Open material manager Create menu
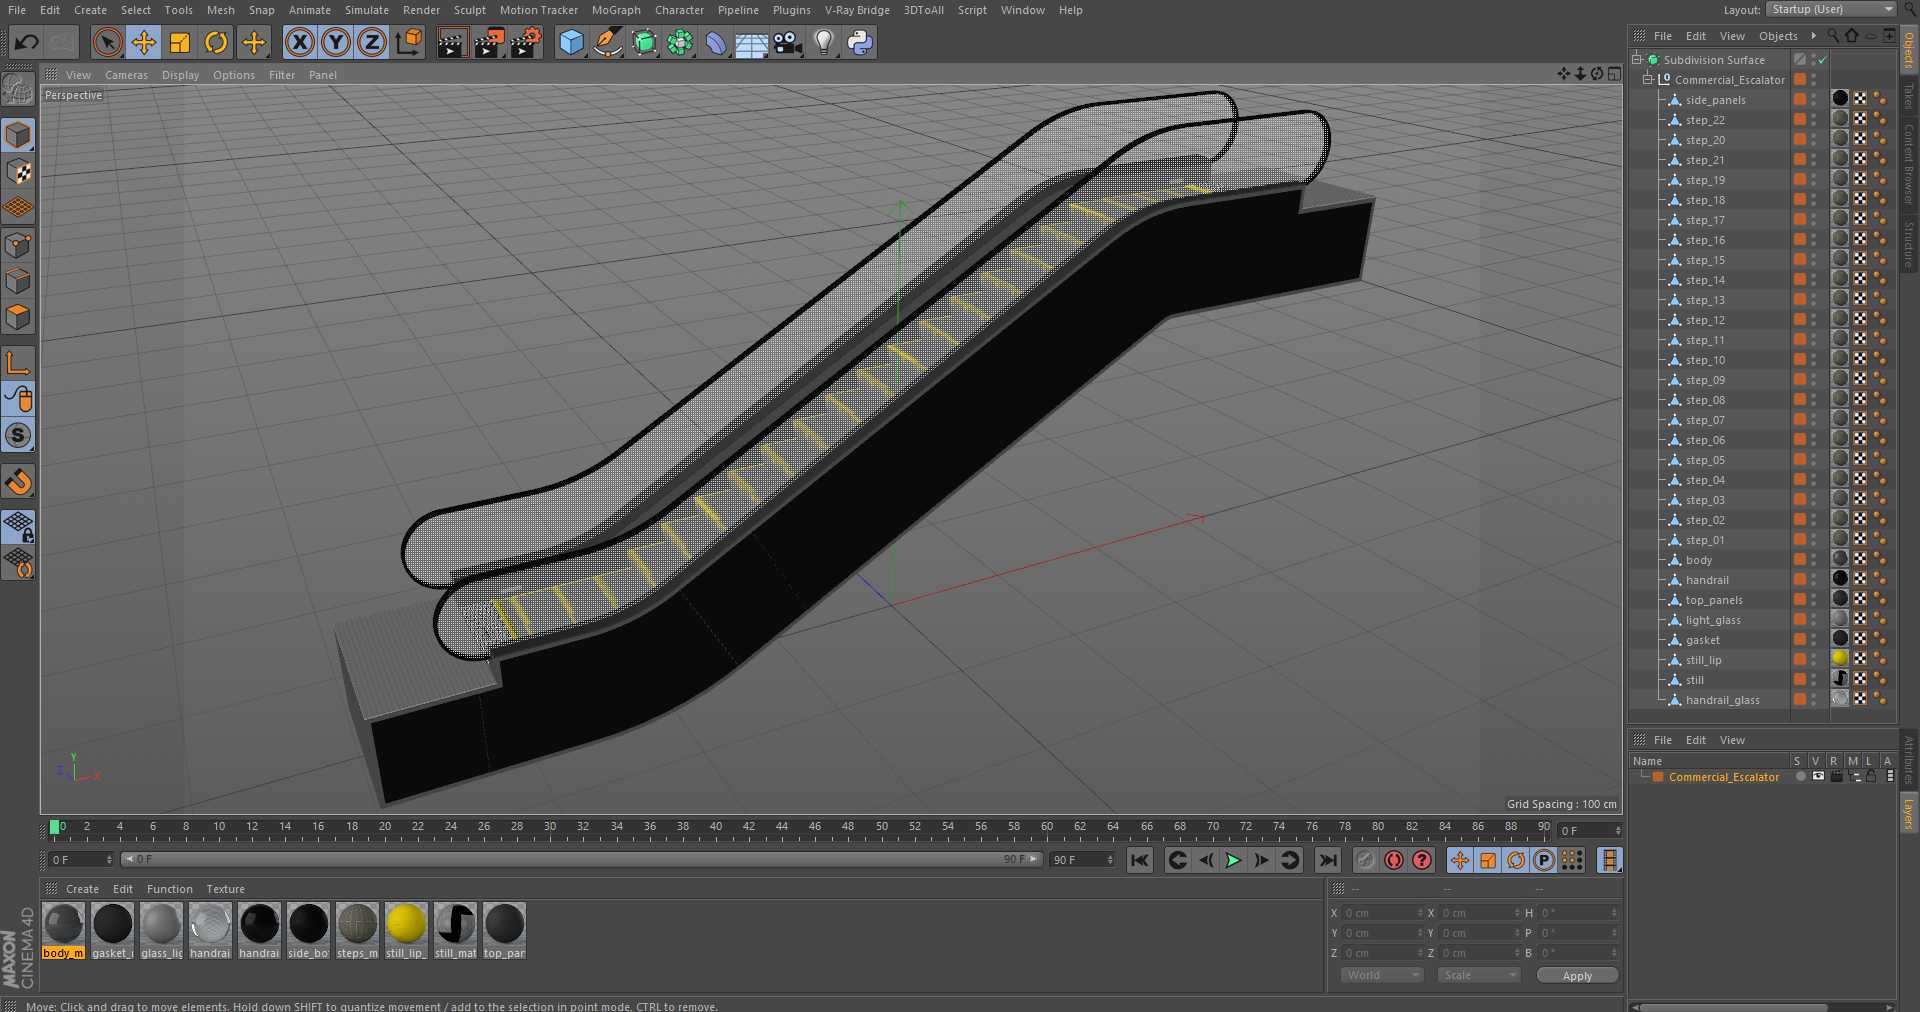This screenshot has width=1920, height=1012. [82, 889]
